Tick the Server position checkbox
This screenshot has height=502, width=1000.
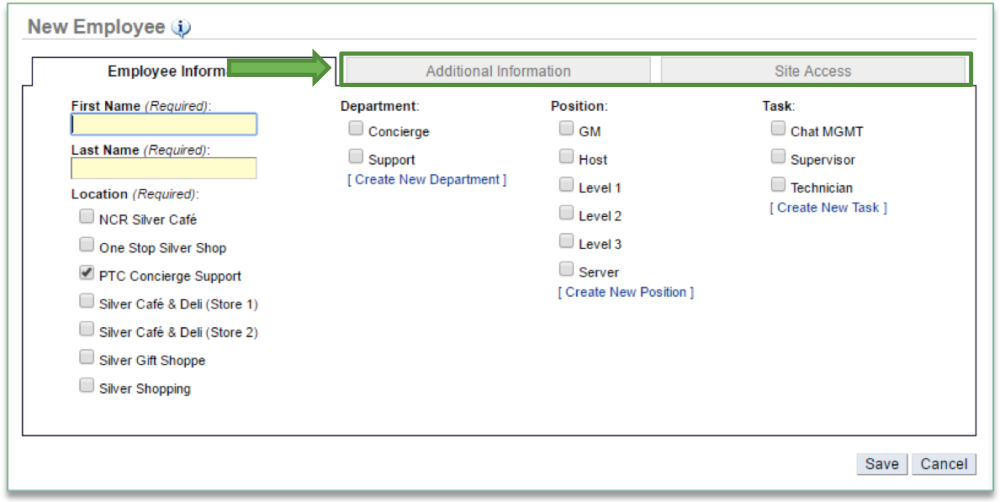pyautogui.click(x=567, y=270)
